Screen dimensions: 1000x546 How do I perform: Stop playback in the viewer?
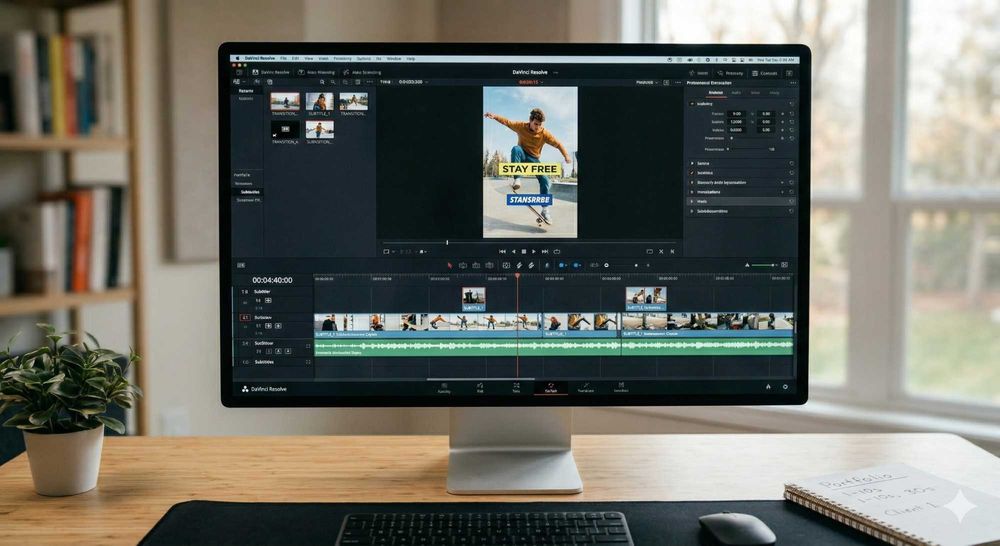524,251
